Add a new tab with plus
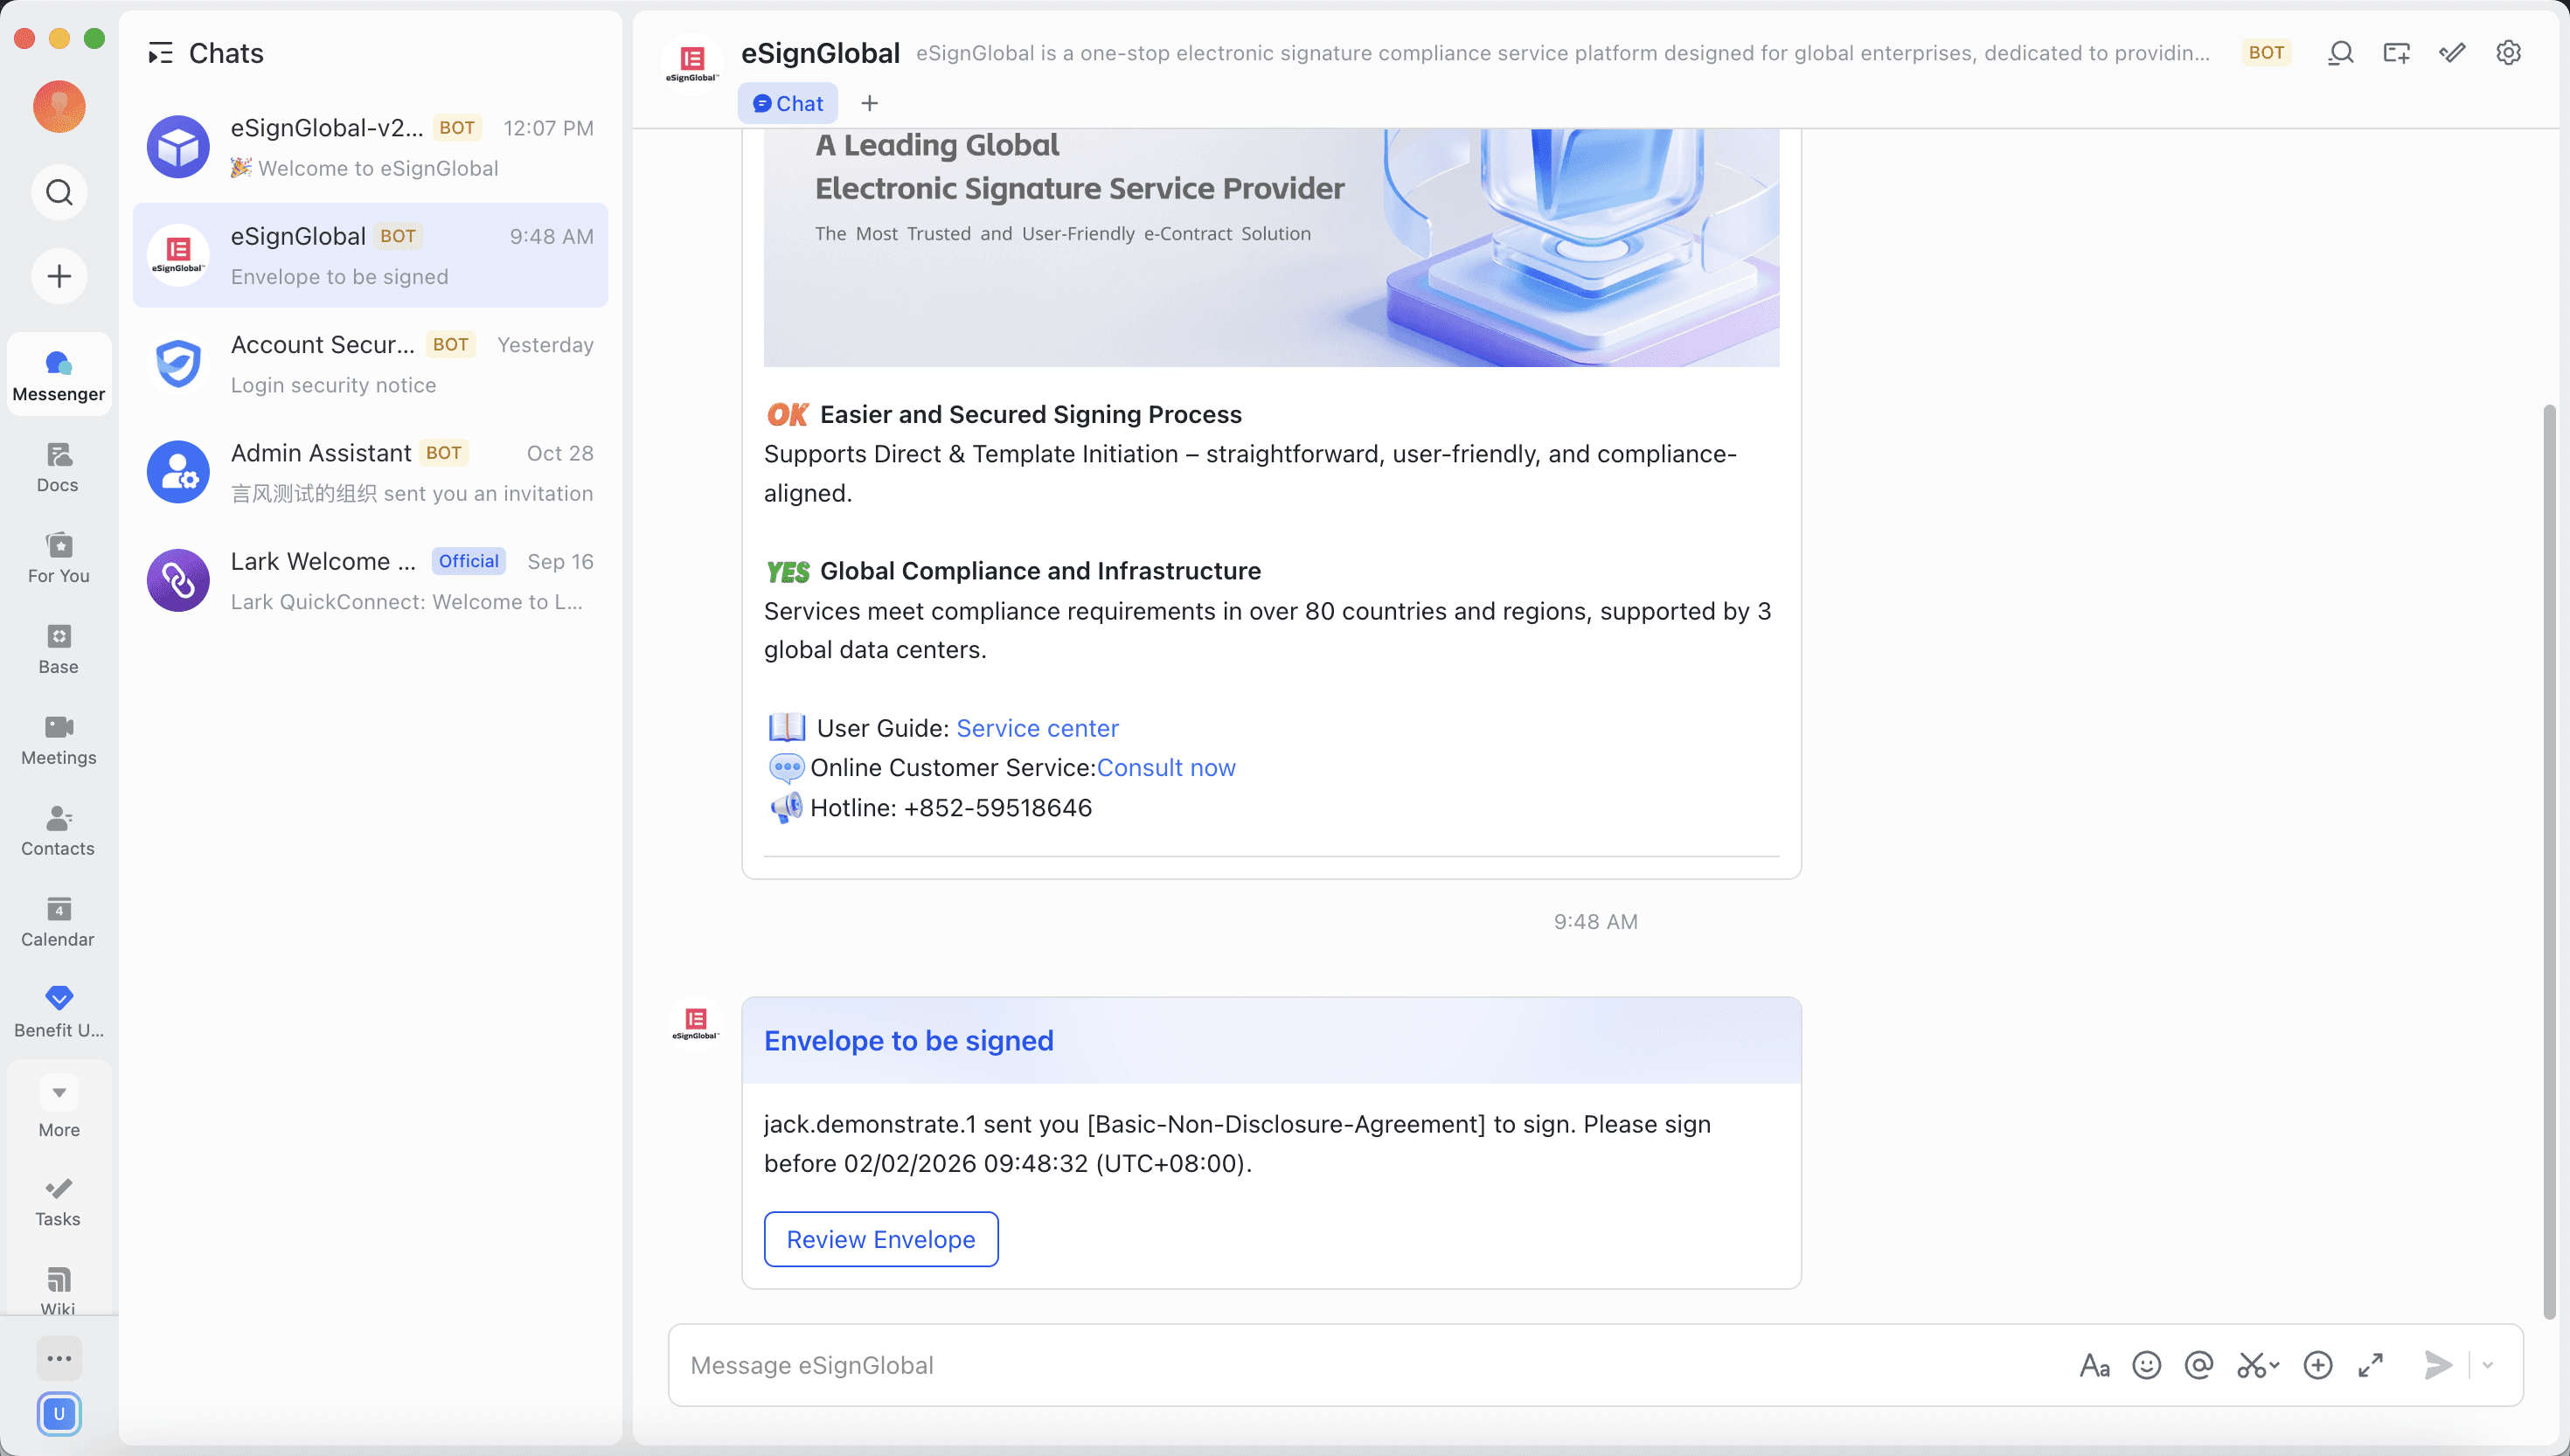The image size is (2570, 1456). 869,103
